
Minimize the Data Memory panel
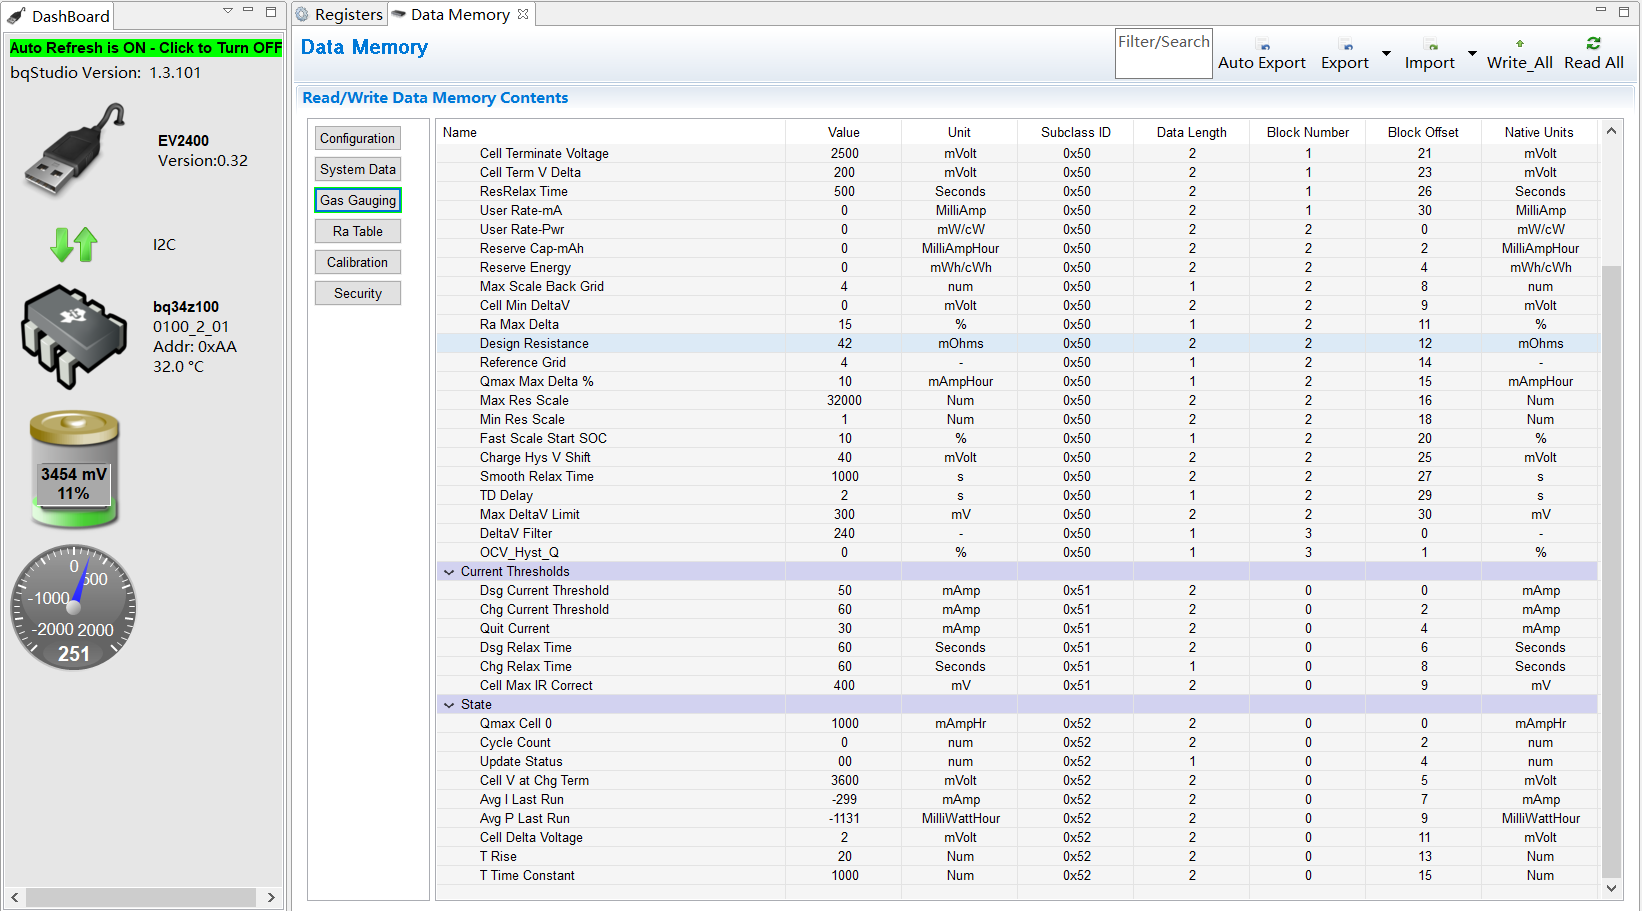pyautogui.click(x=1600, y=10)
